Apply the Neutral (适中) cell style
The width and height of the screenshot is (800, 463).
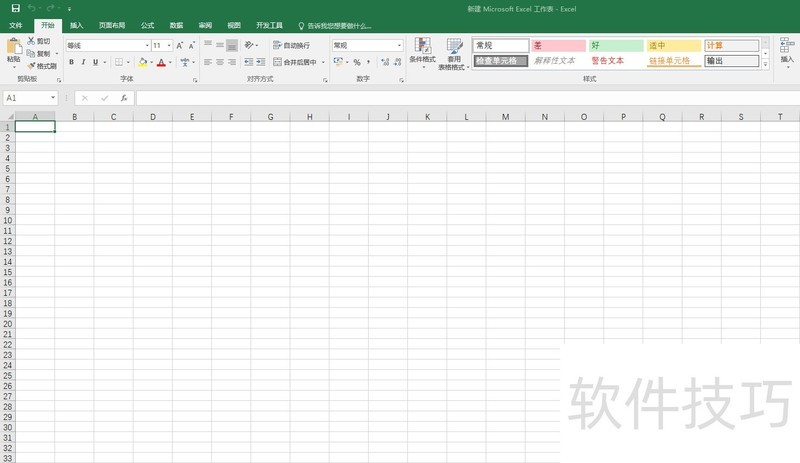tap(673, 45)
